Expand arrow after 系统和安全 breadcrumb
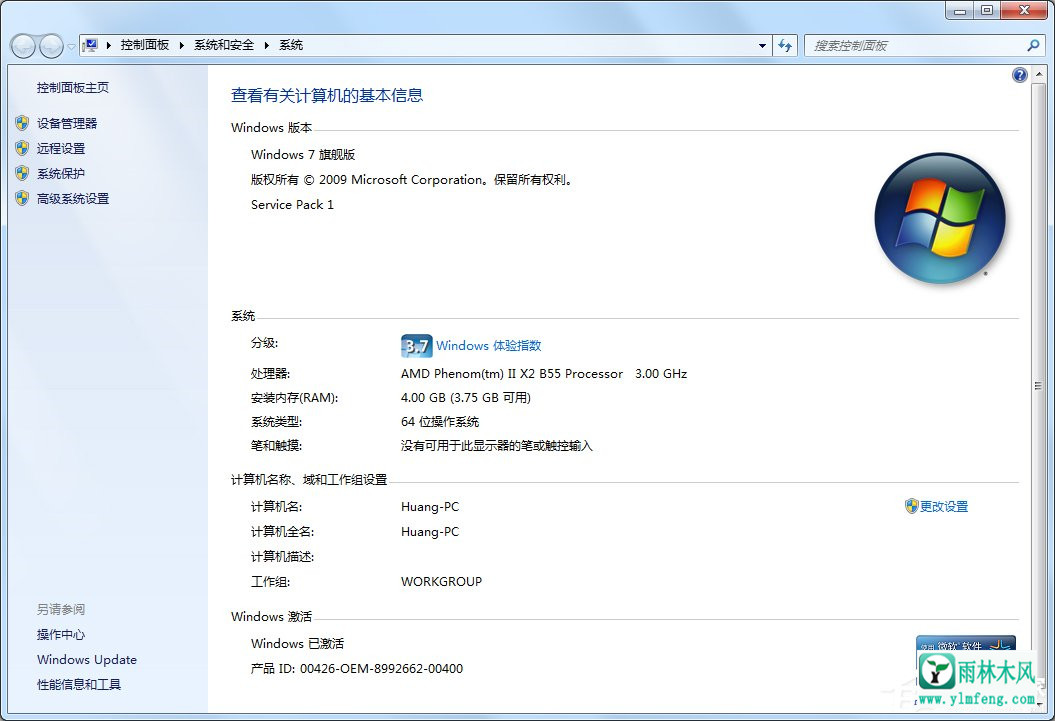 pyautogui.click(x=266, y=45)
